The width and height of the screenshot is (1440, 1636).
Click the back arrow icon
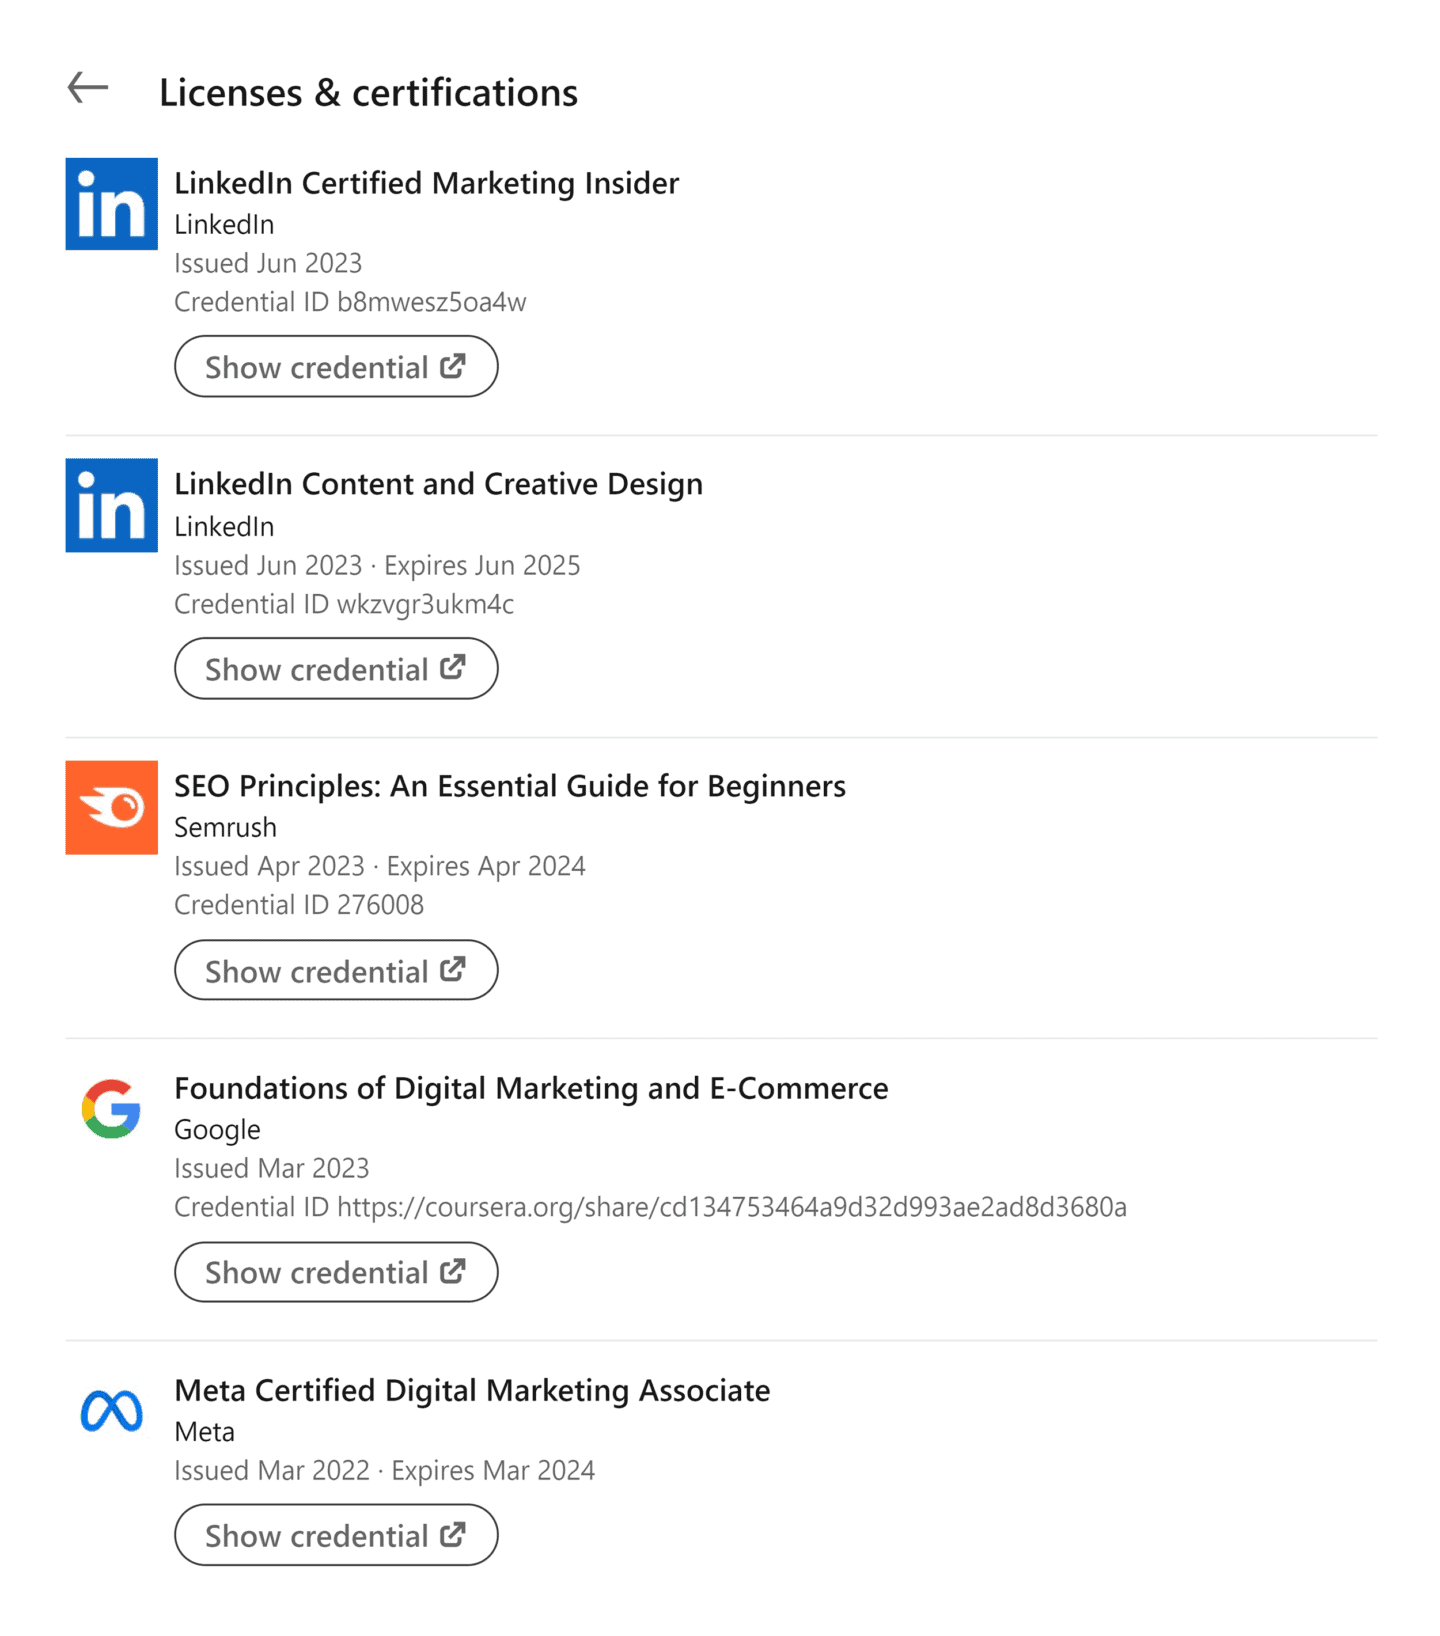tap(88, 88)
